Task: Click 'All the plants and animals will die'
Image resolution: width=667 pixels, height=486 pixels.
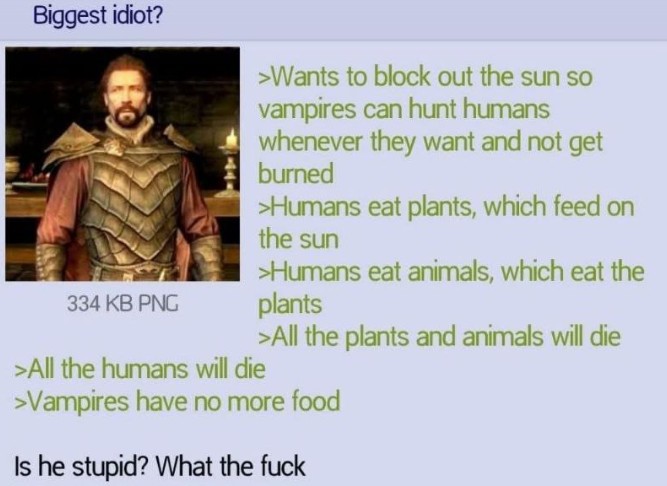Action: [440, 336]
